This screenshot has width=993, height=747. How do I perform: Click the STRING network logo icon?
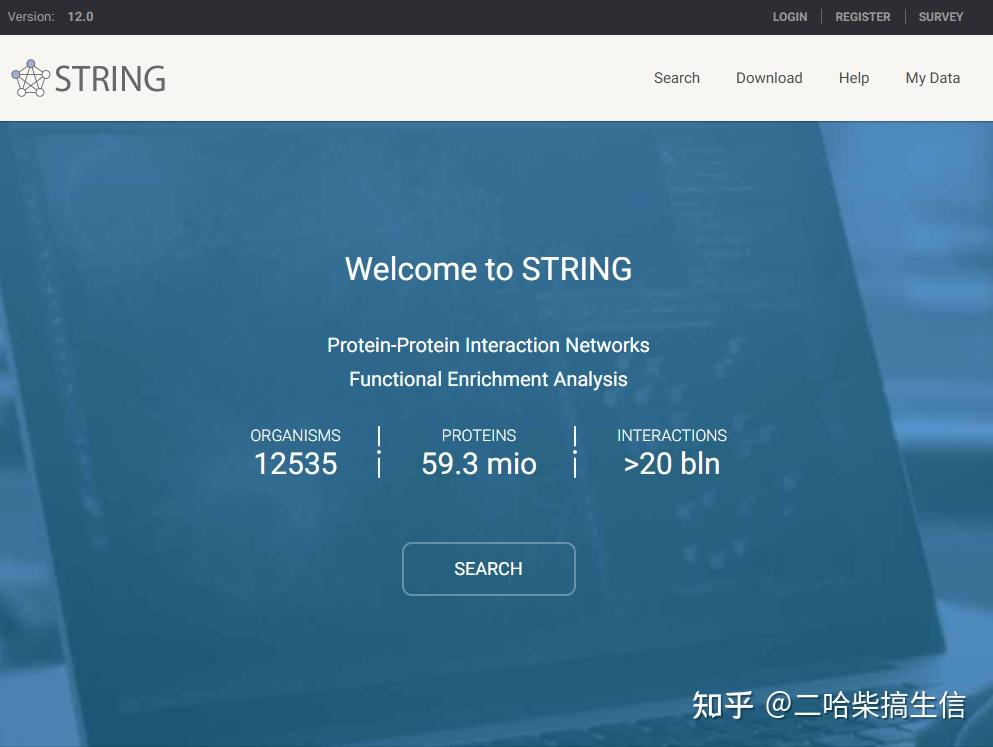click(x=30, y=78)
